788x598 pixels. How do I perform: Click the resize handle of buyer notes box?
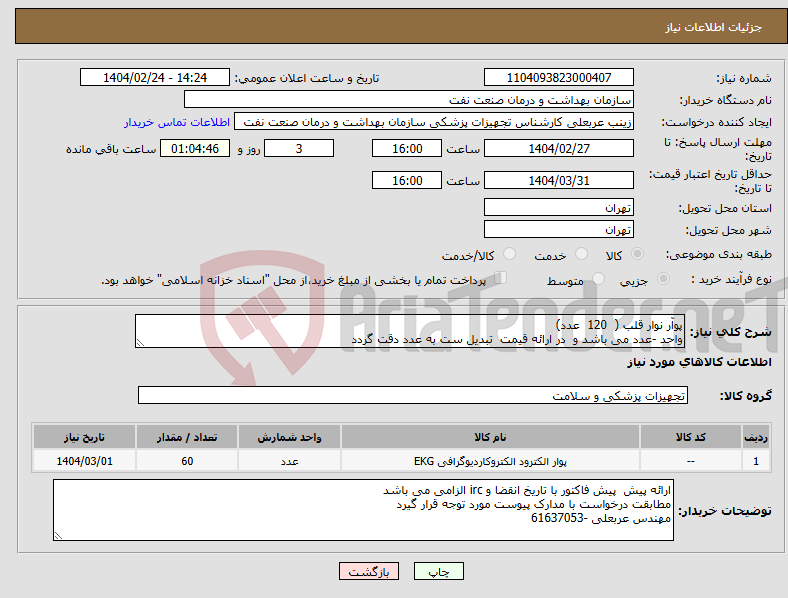58,536
